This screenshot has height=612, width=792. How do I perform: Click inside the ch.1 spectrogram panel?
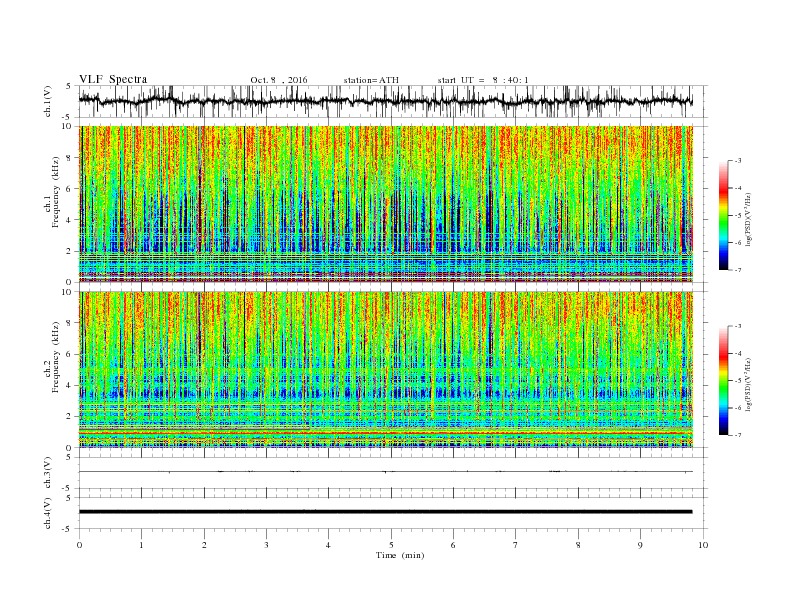[386, 204]
